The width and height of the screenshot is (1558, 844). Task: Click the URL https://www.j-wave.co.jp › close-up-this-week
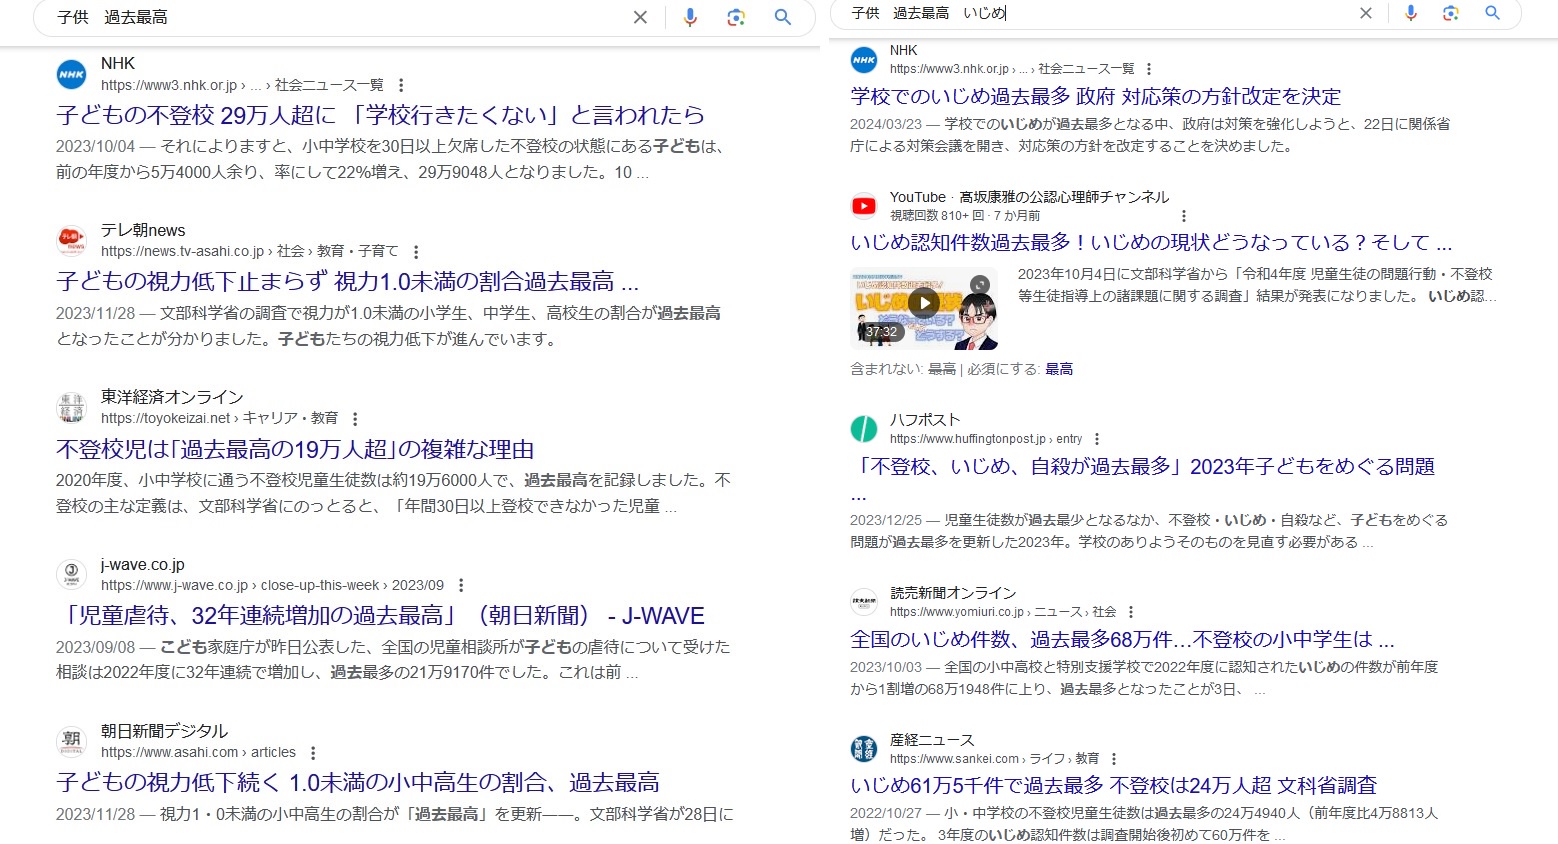(272, 585)
